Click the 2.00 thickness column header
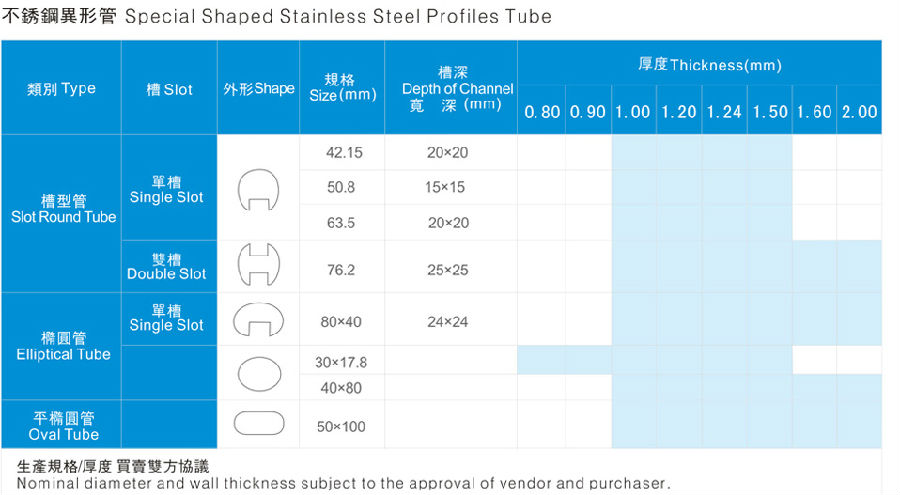 859,112
